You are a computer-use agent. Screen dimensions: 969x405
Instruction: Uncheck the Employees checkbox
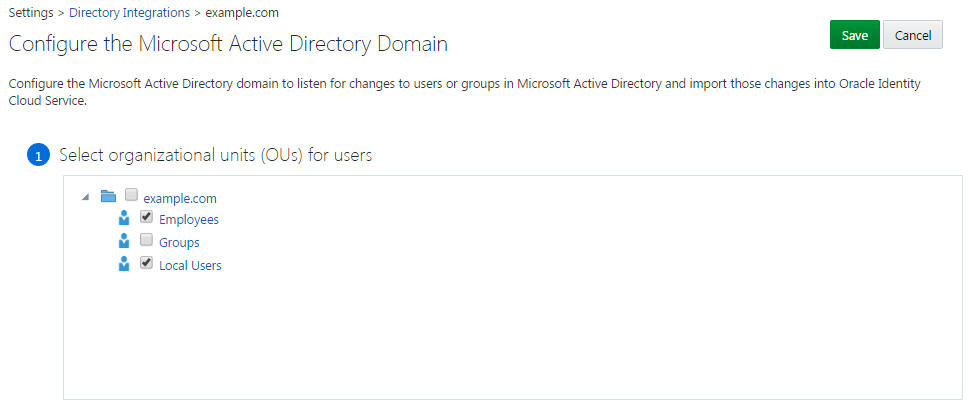pyautogui.click(x=147, y=217)
